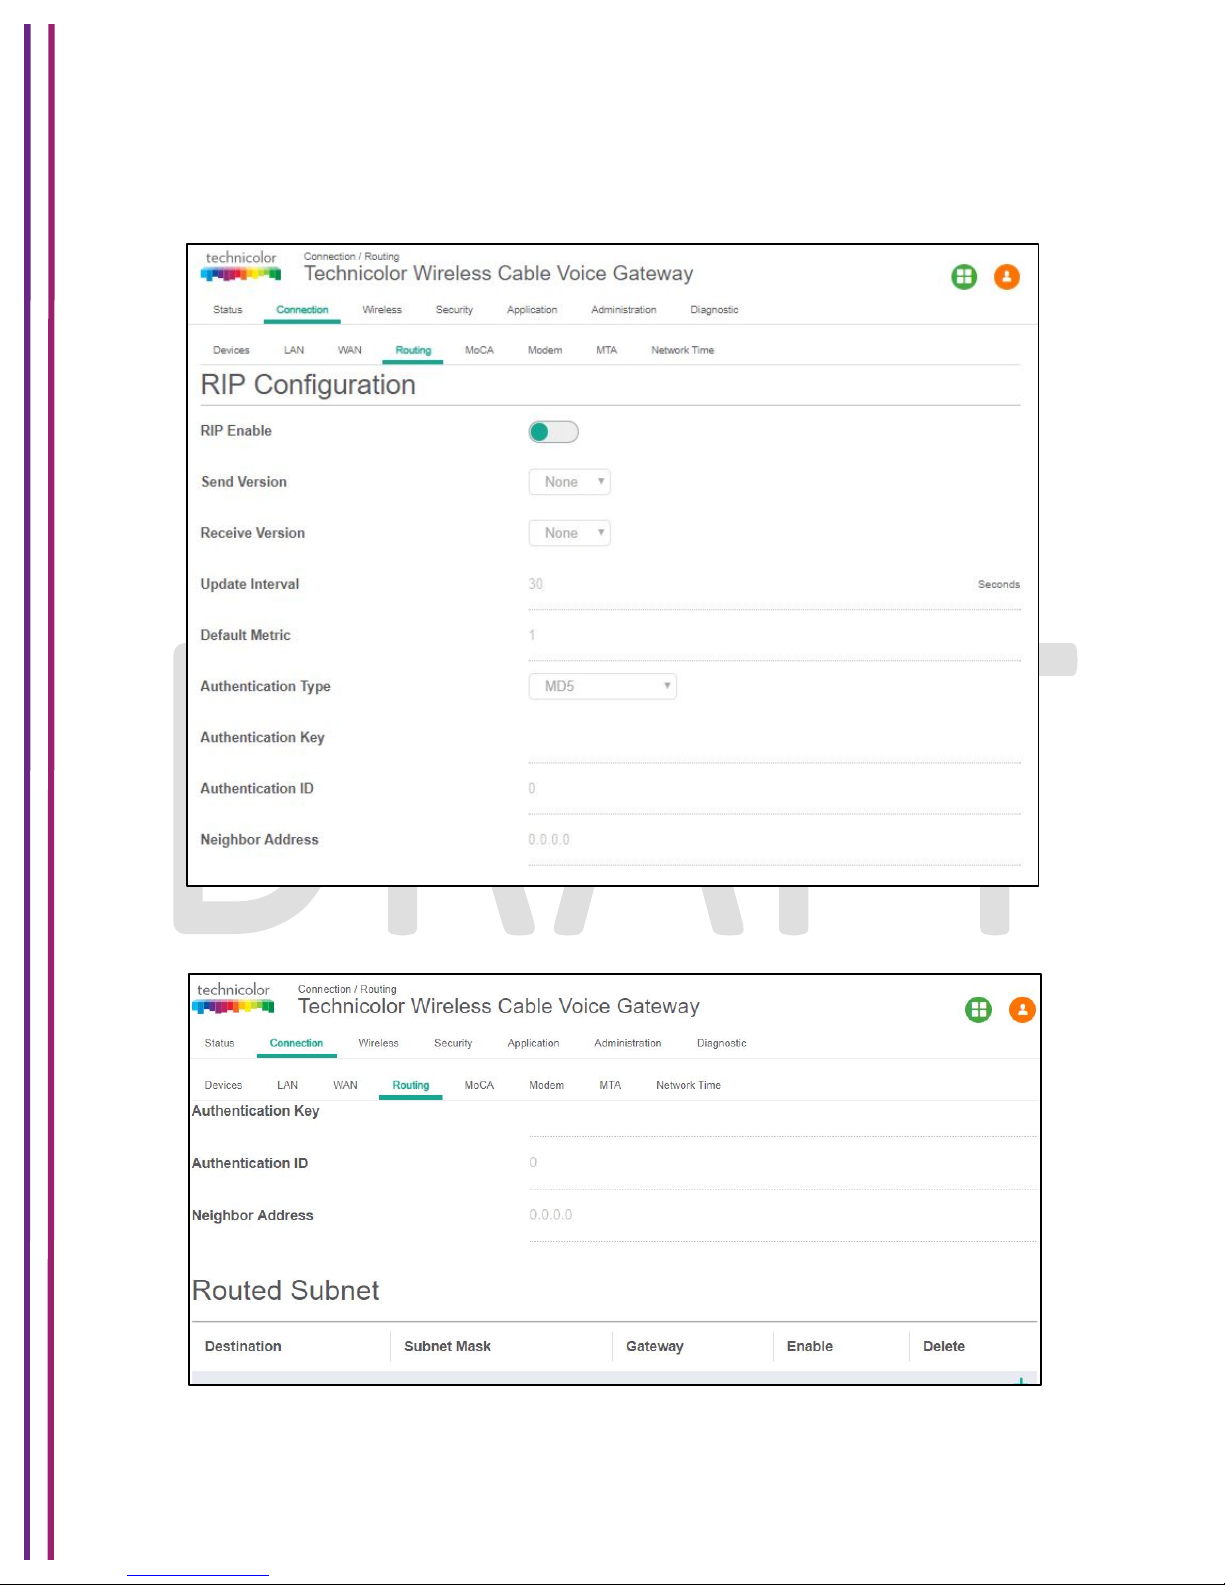This screenshot has height=1585, width=1225.
Task: Click the Subnet Mask column header
Action: (447, 1346)
